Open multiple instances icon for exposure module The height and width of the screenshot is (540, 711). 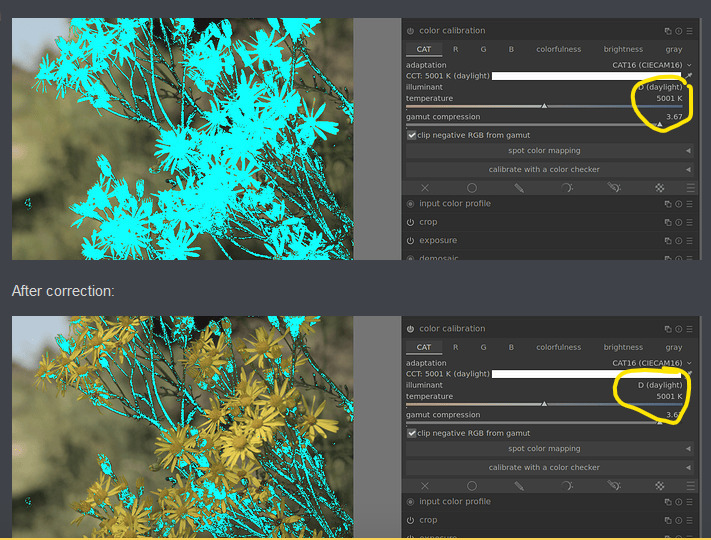(668, 241)
